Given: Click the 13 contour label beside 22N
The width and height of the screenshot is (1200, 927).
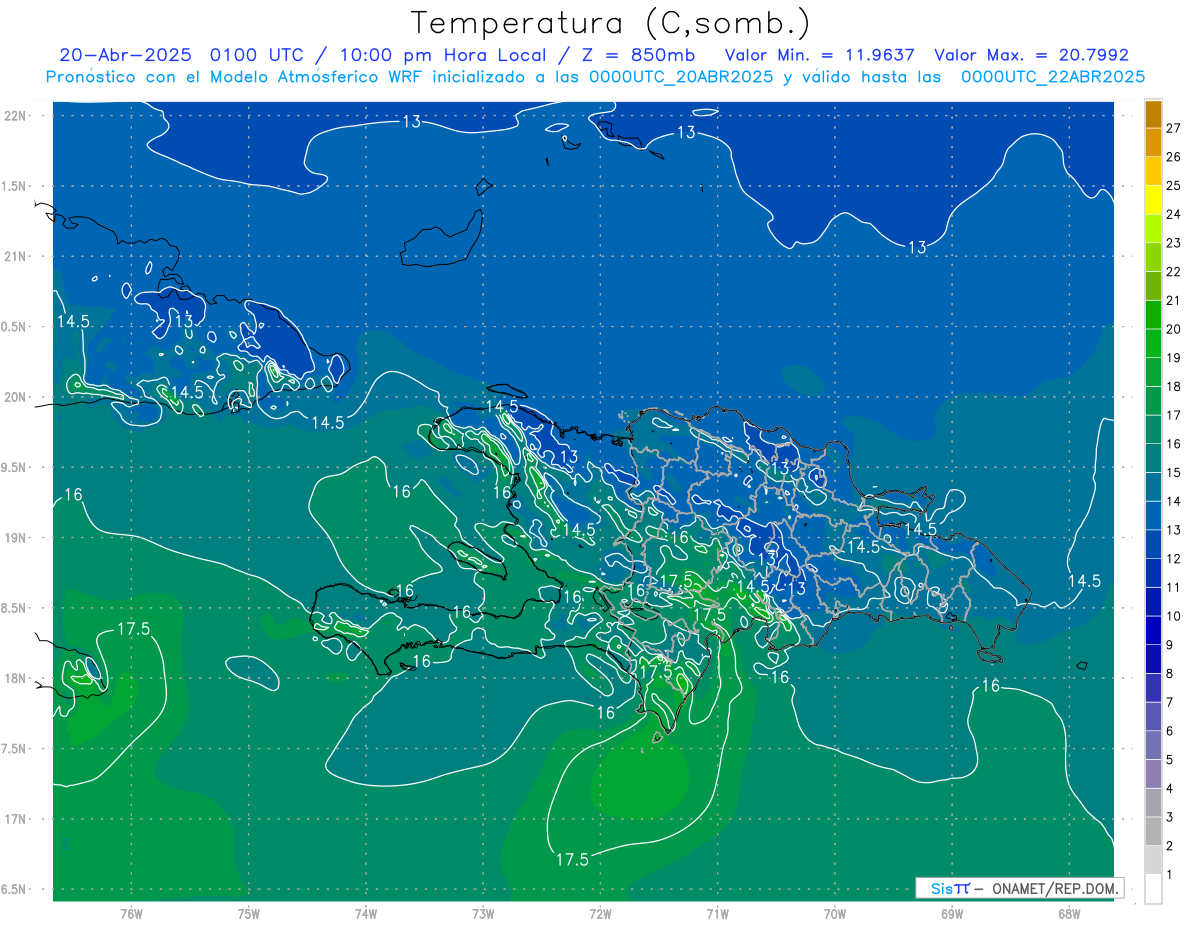Looking at the screenshot, I should 412,122.
